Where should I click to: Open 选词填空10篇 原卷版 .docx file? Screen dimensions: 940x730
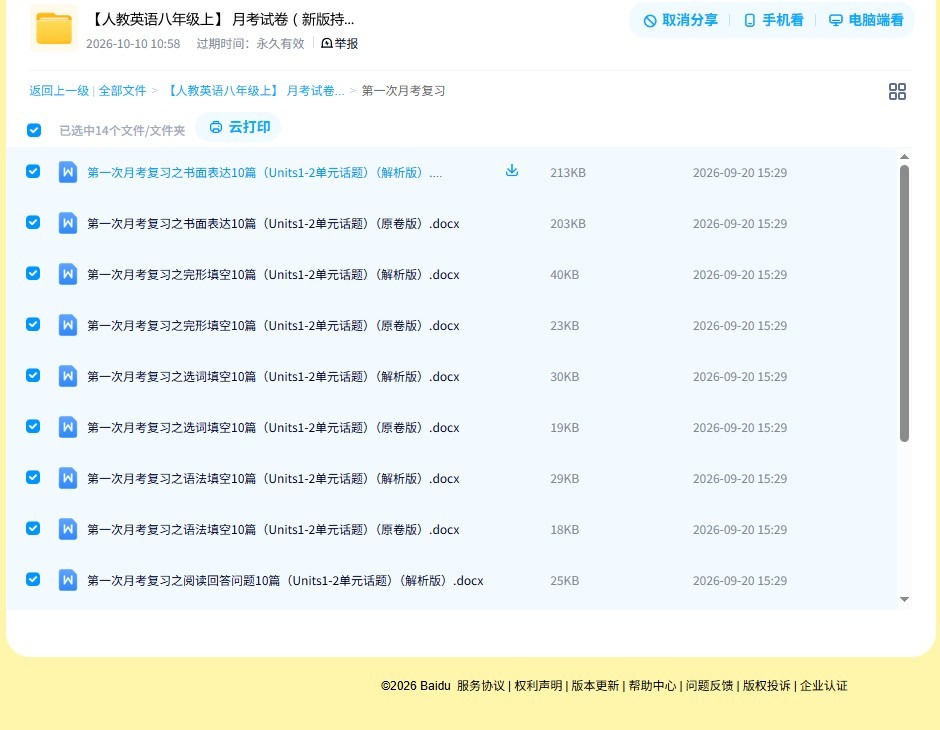(273, 427)
